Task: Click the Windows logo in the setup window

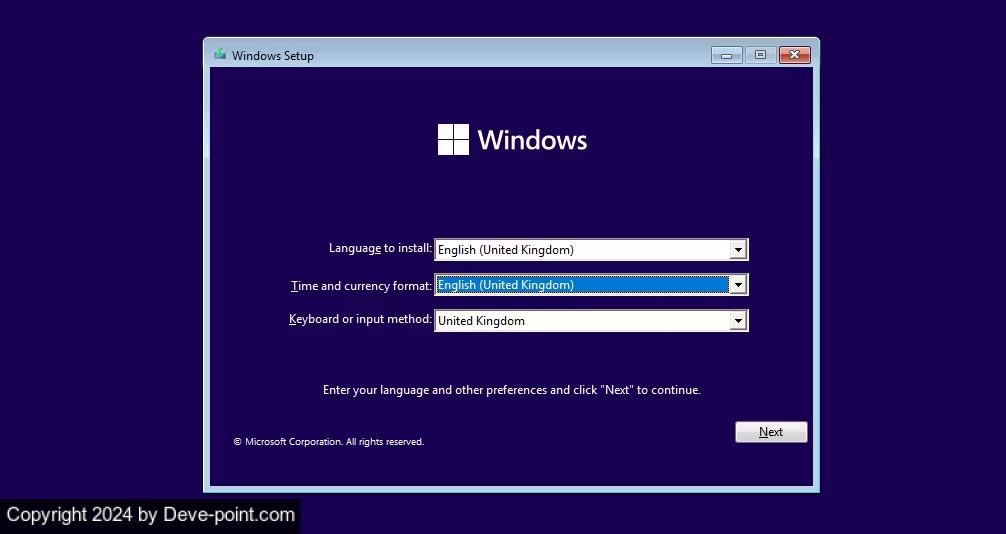Action: pos(512,139)
